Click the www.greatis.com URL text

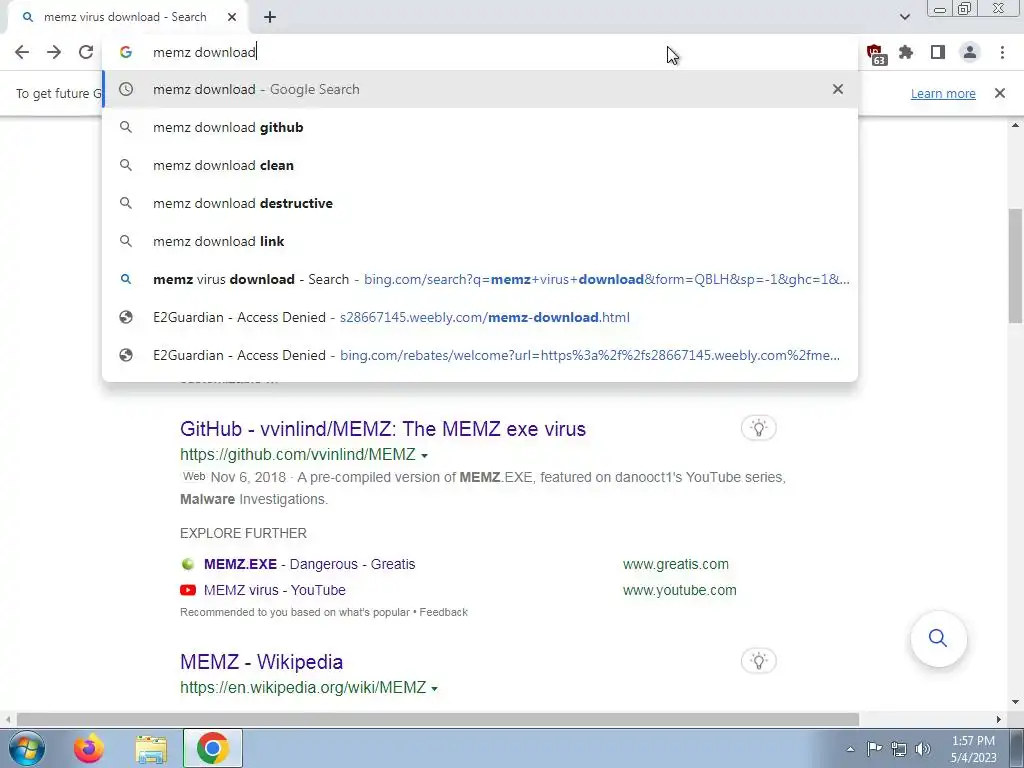675,564
